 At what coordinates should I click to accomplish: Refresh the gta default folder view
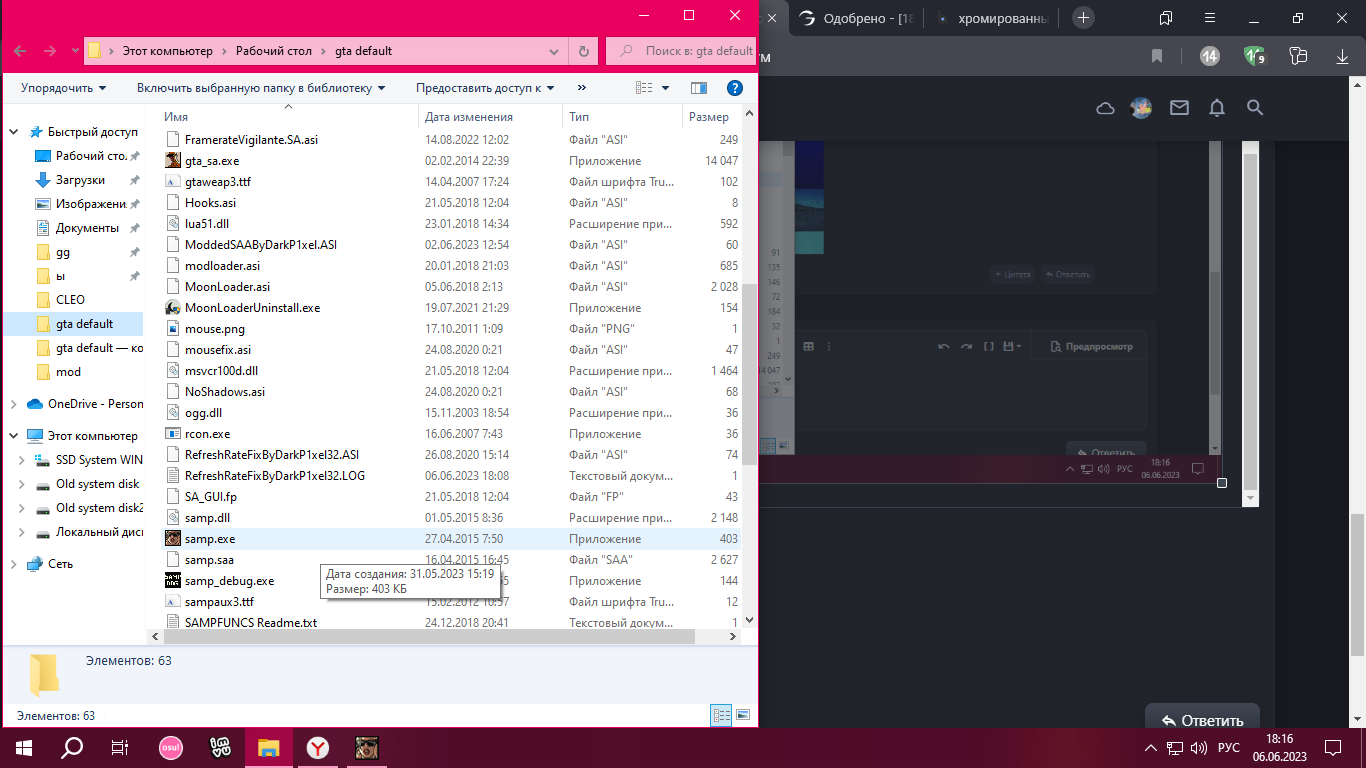(x=584, y=51)
